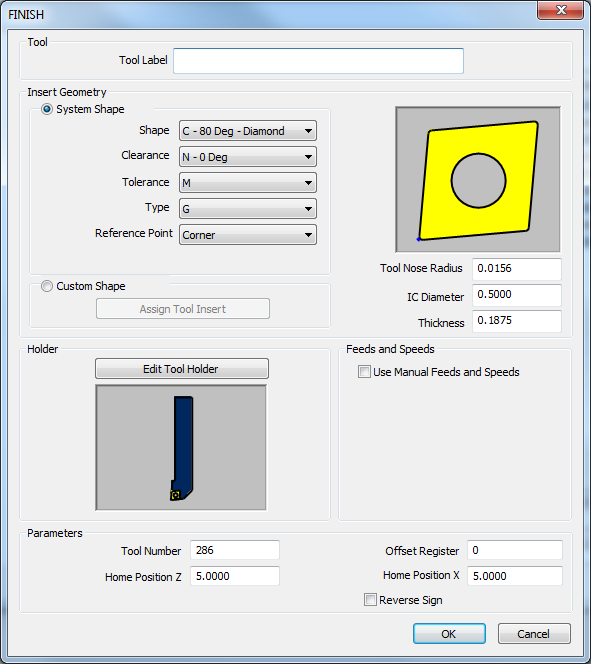The image size is (591, 664).
Task: Click the Tool Number field
Action: point(235,550)
